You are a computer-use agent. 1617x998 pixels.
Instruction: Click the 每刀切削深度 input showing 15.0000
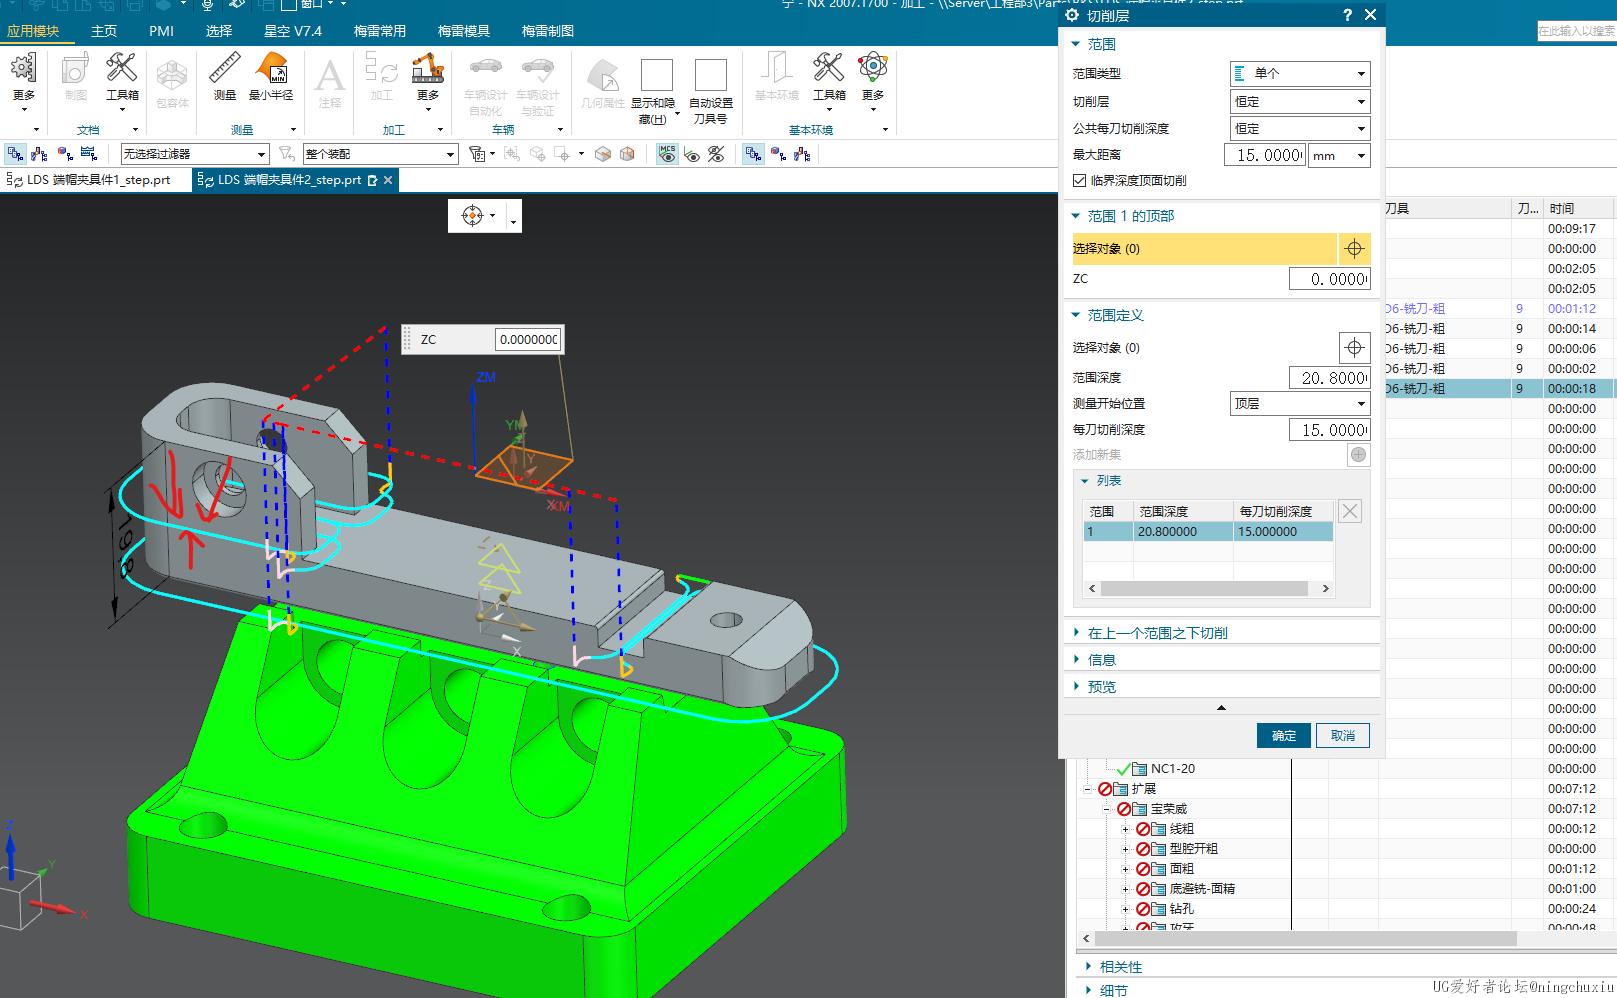(1329, 430)
